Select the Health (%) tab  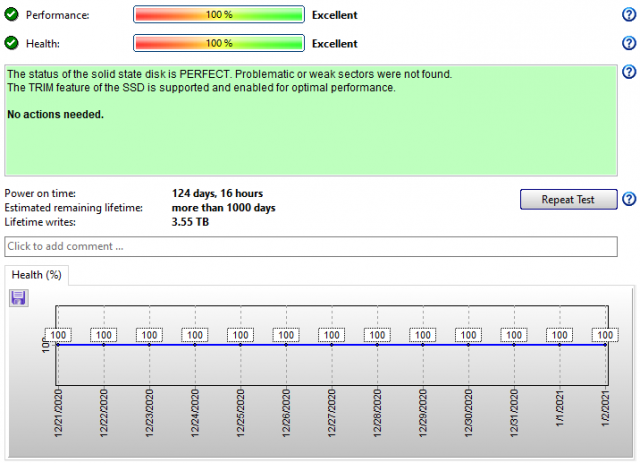[36, 275]
